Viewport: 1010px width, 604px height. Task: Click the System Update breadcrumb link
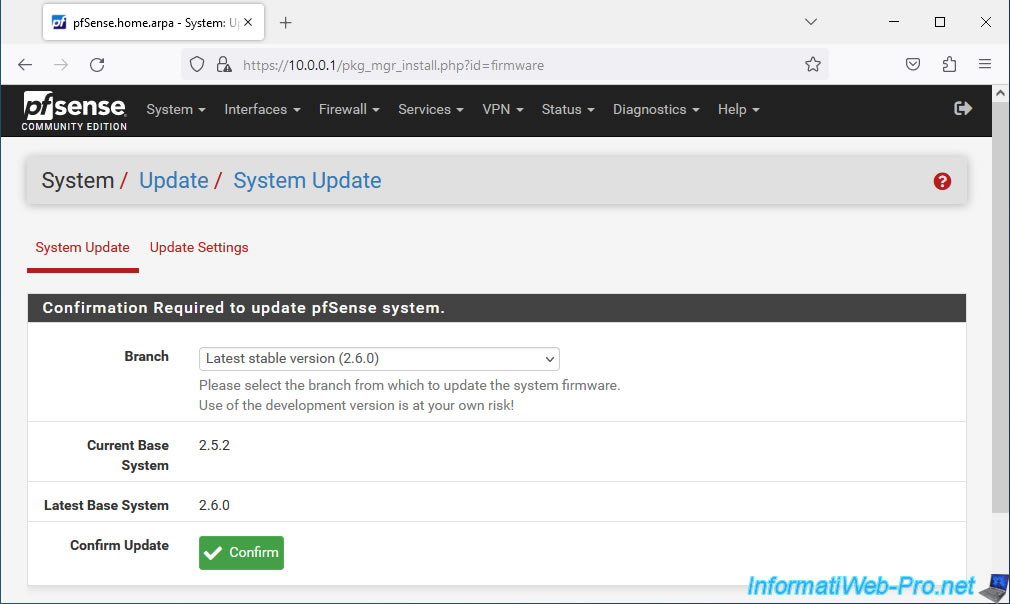(307, 181)
